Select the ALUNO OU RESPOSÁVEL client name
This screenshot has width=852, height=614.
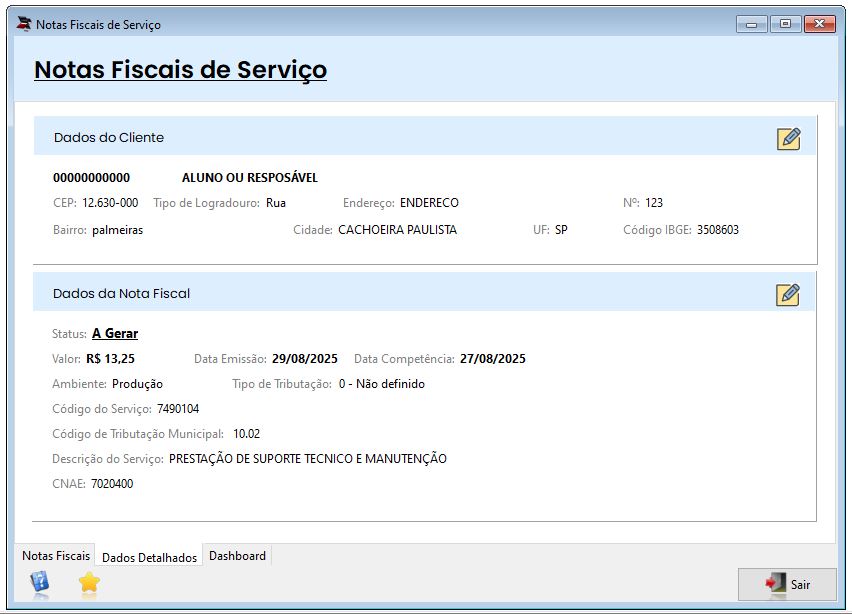pyautogui.click(x=250, y=178)
